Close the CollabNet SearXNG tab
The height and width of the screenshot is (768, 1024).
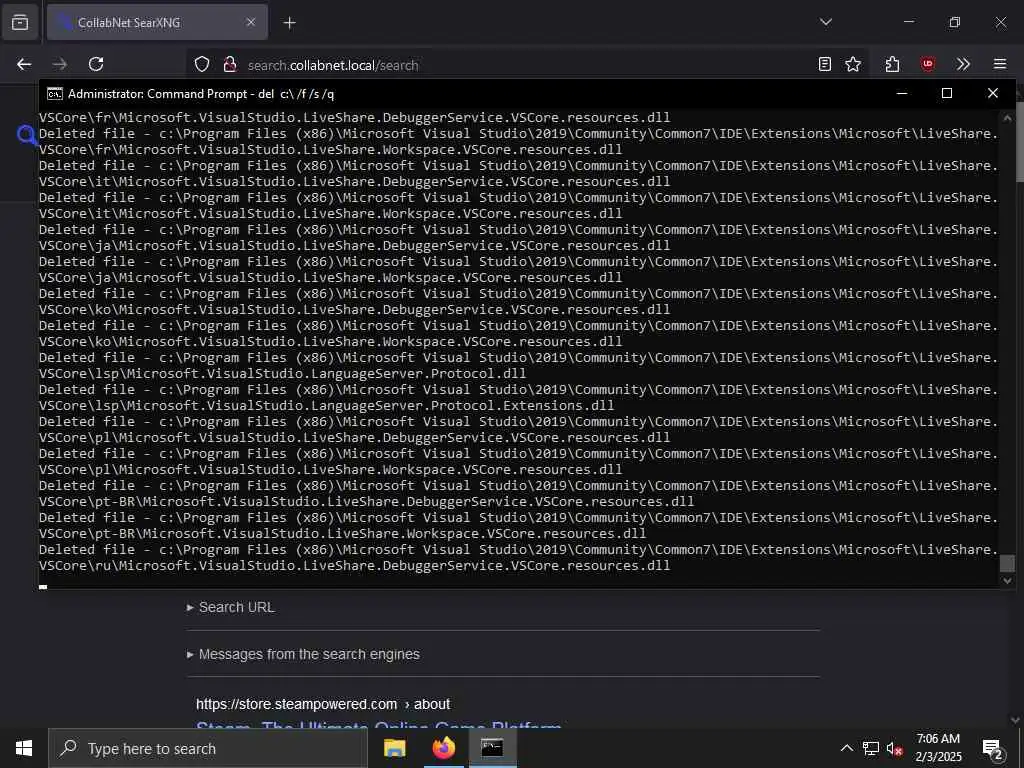pos(250,22)
